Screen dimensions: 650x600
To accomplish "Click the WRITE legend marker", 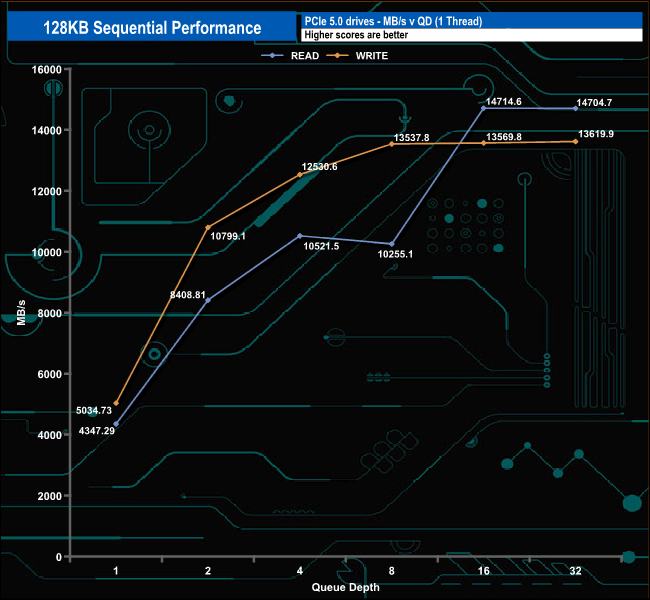I will [x=337, y=56].
